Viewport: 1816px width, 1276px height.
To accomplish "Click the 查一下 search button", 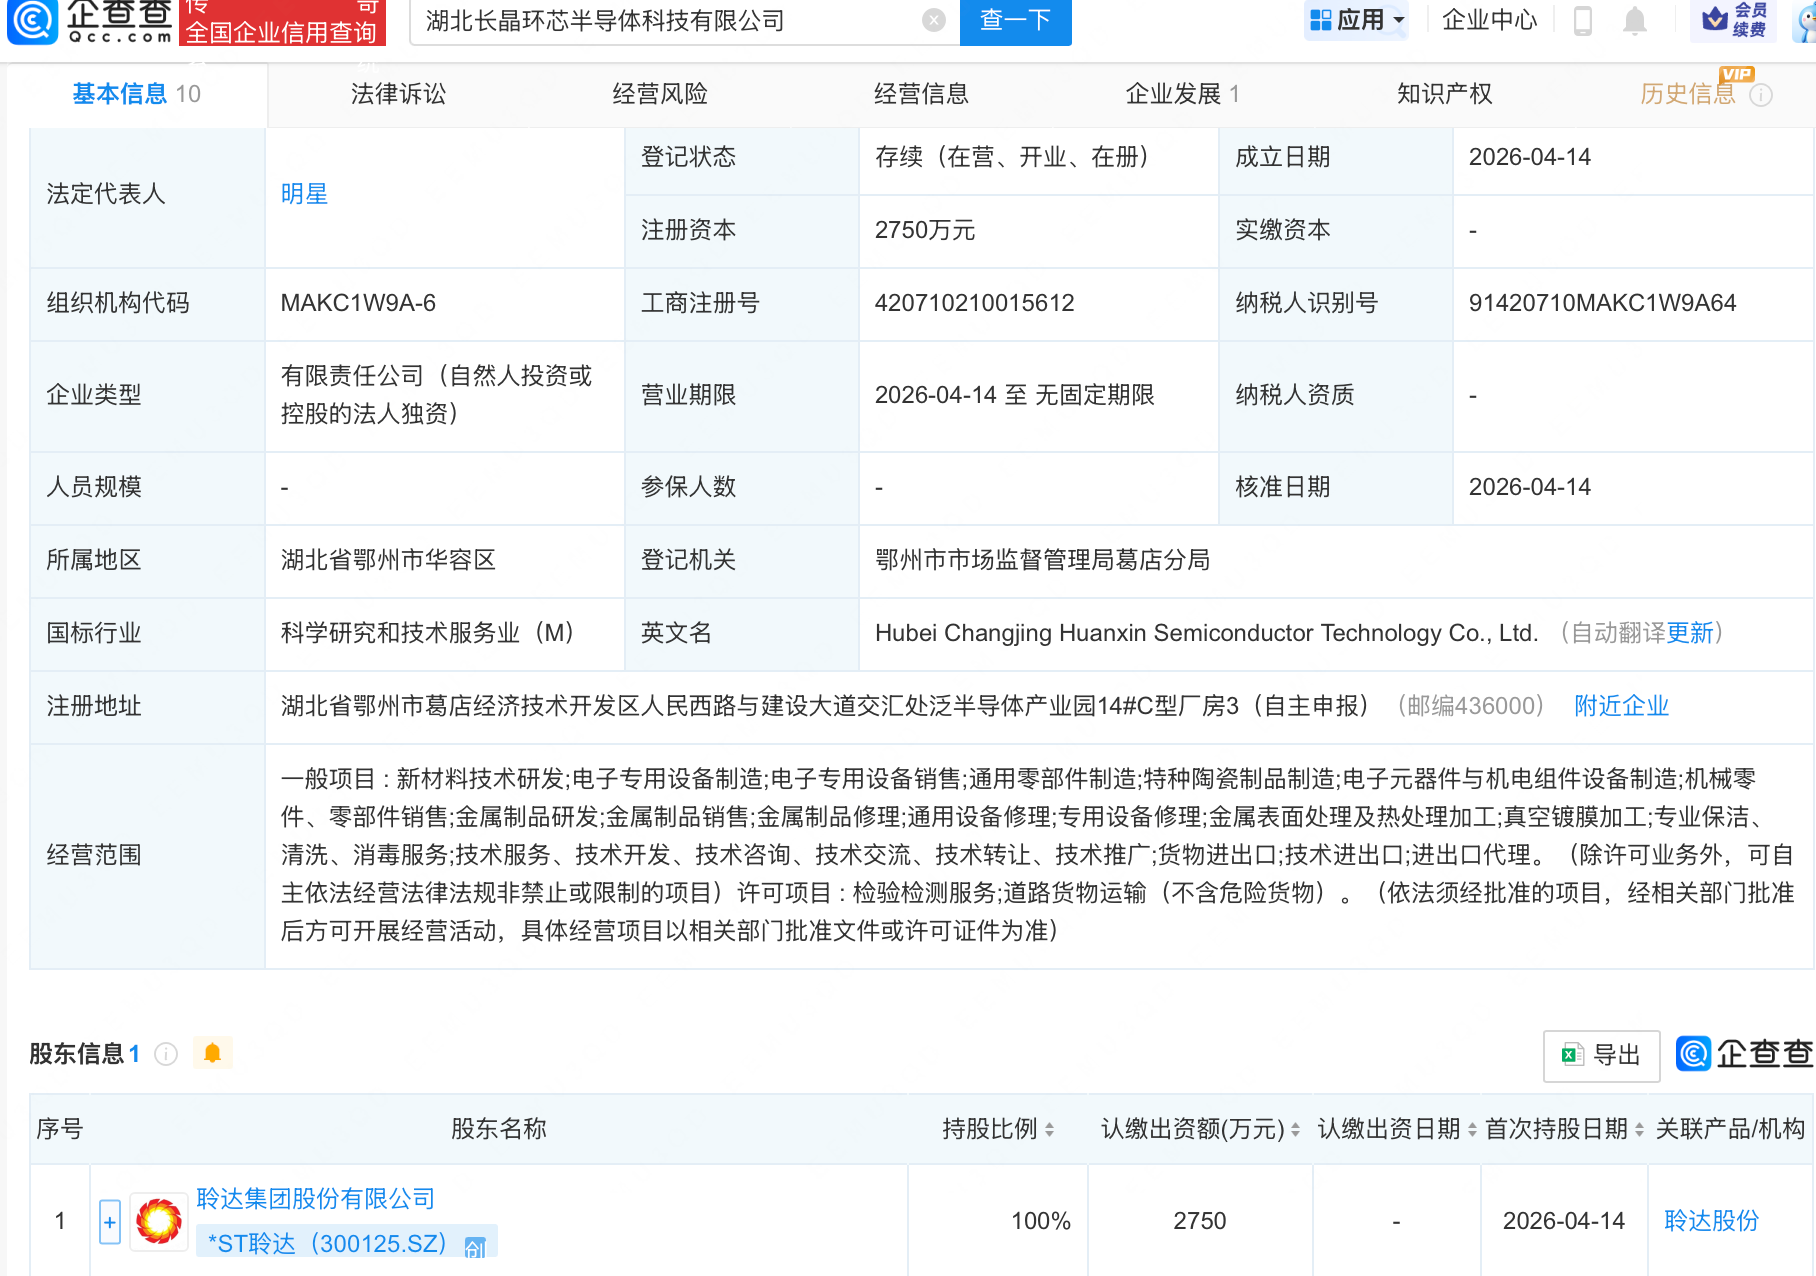I will tap(1015, 22).
